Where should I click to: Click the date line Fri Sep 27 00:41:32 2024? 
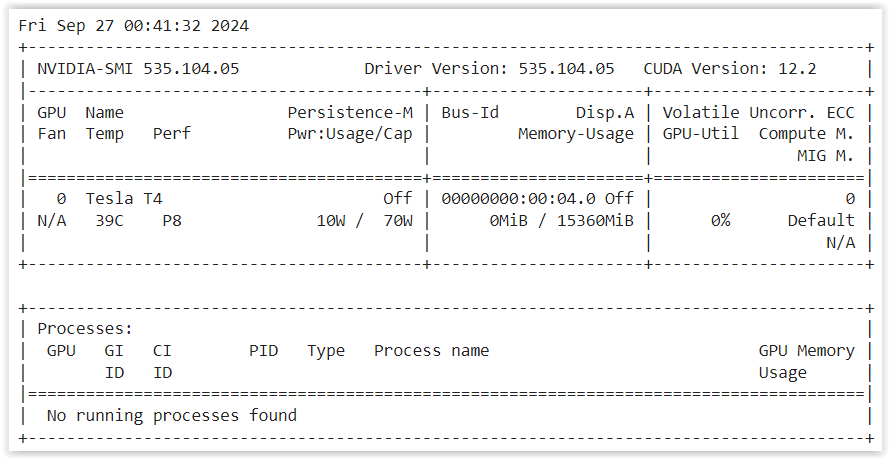(x=134, y=26)
